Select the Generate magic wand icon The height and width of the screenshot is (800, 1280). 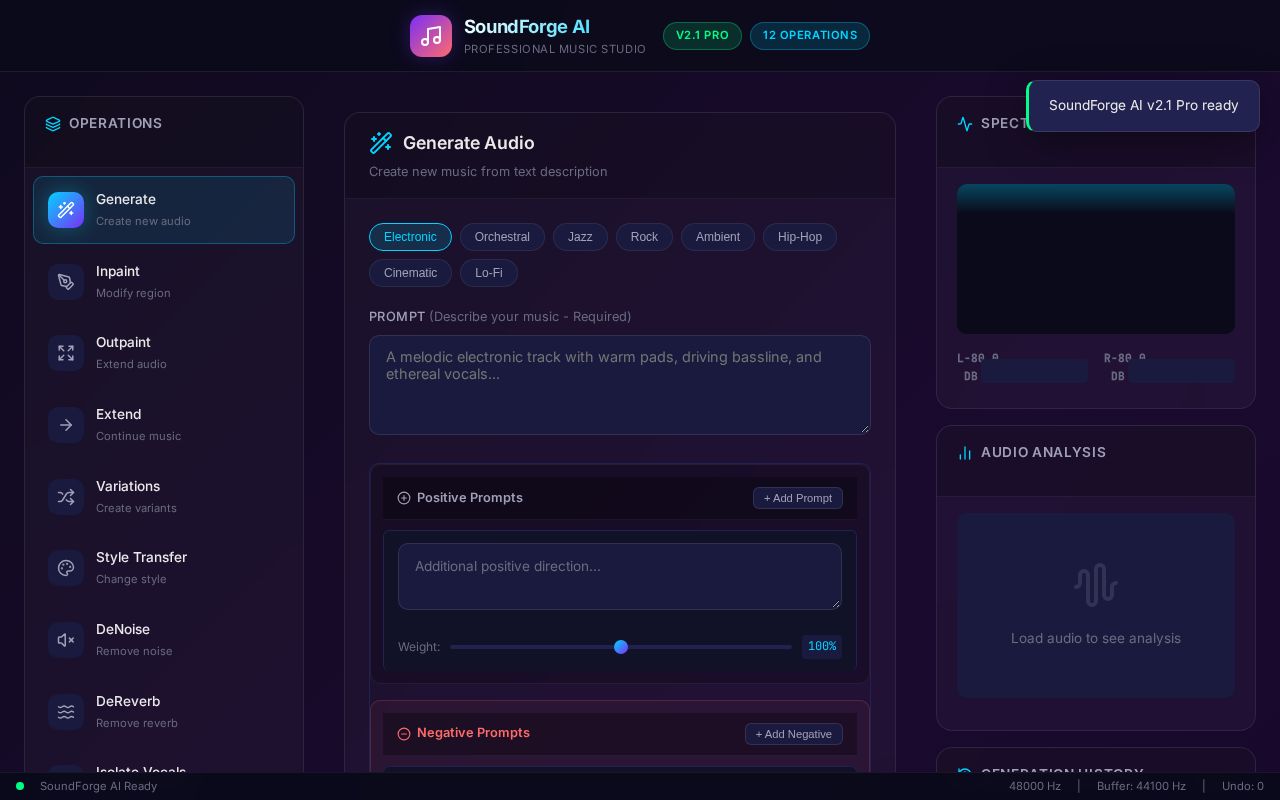coord(66,210)
